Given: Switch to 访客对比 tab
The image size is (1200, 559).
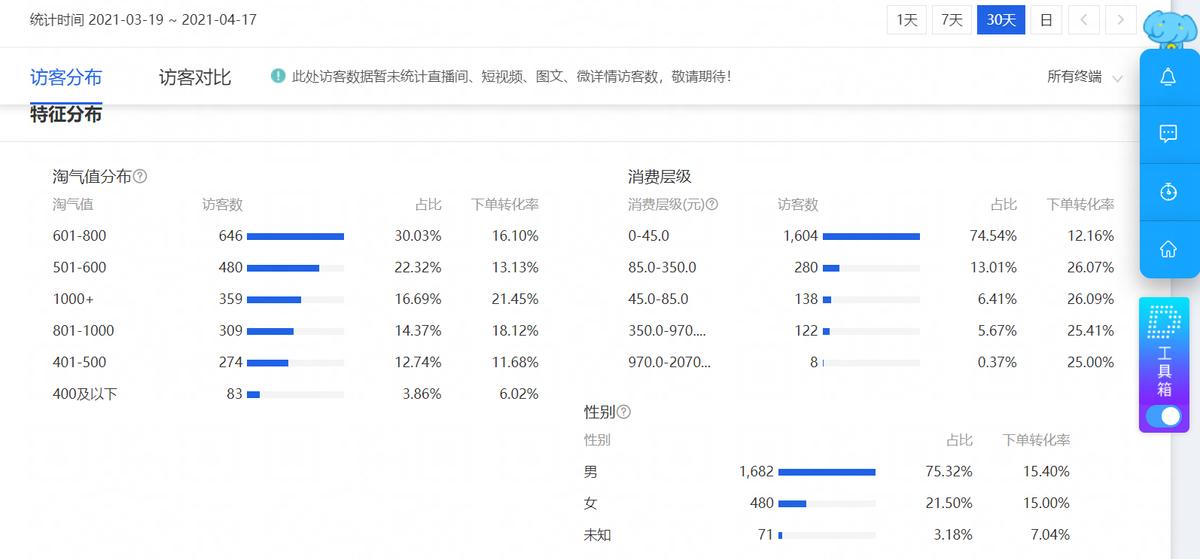Looking at the screenshot, I should tap(195, 77).
